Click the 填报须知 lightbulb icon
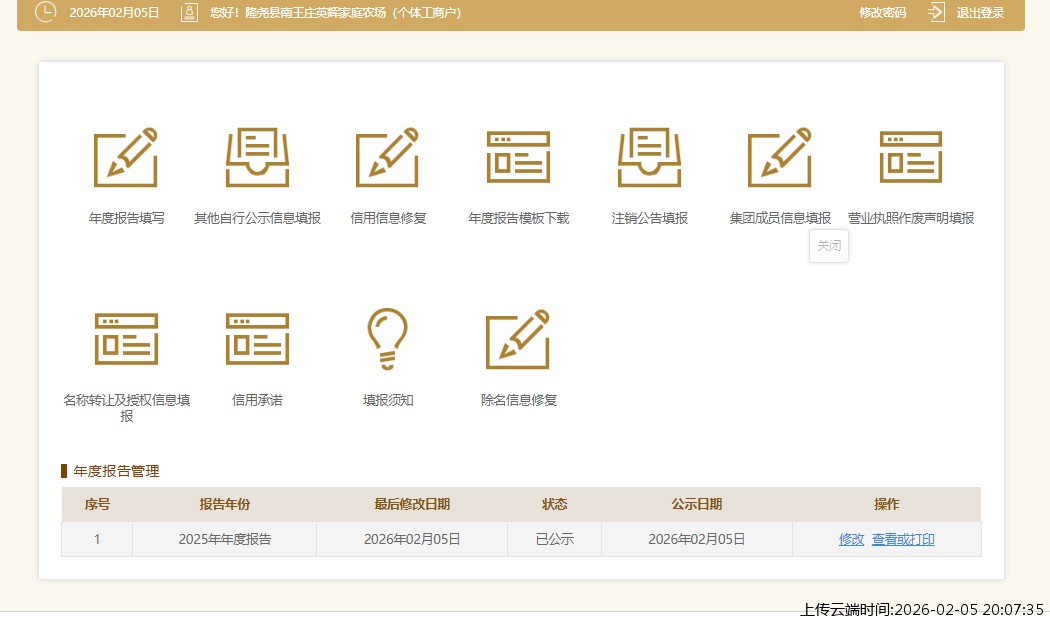1050x623 pixels. coord(388,339)
